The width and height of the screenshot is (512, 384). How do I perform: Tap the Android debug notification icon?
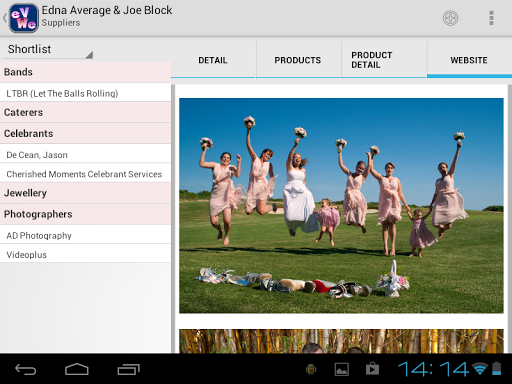tap(311, 369)
